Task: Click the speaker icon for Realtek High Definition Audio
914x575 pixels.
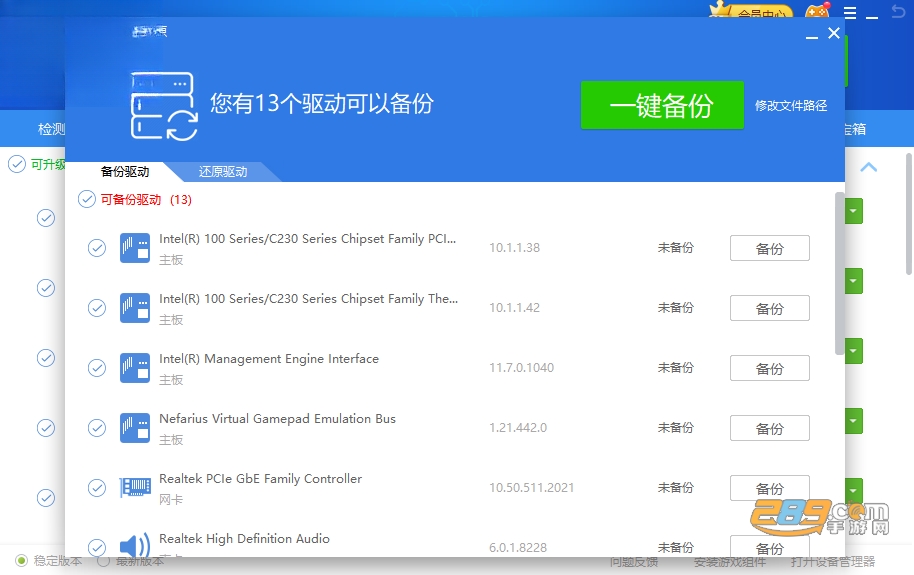Action: coord(135,546)
